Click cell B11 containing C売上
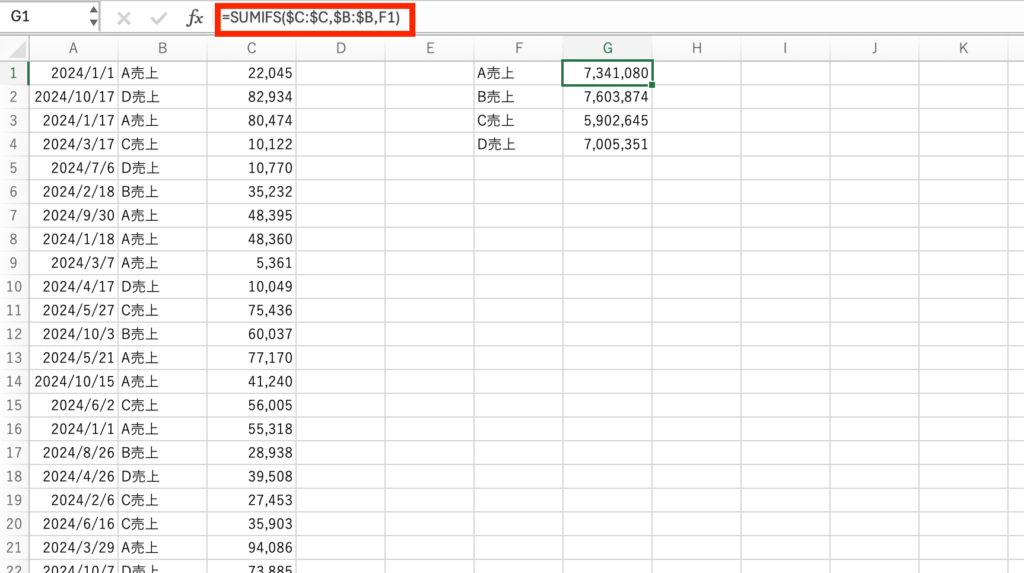1024x573 pixels. (163, 310)
